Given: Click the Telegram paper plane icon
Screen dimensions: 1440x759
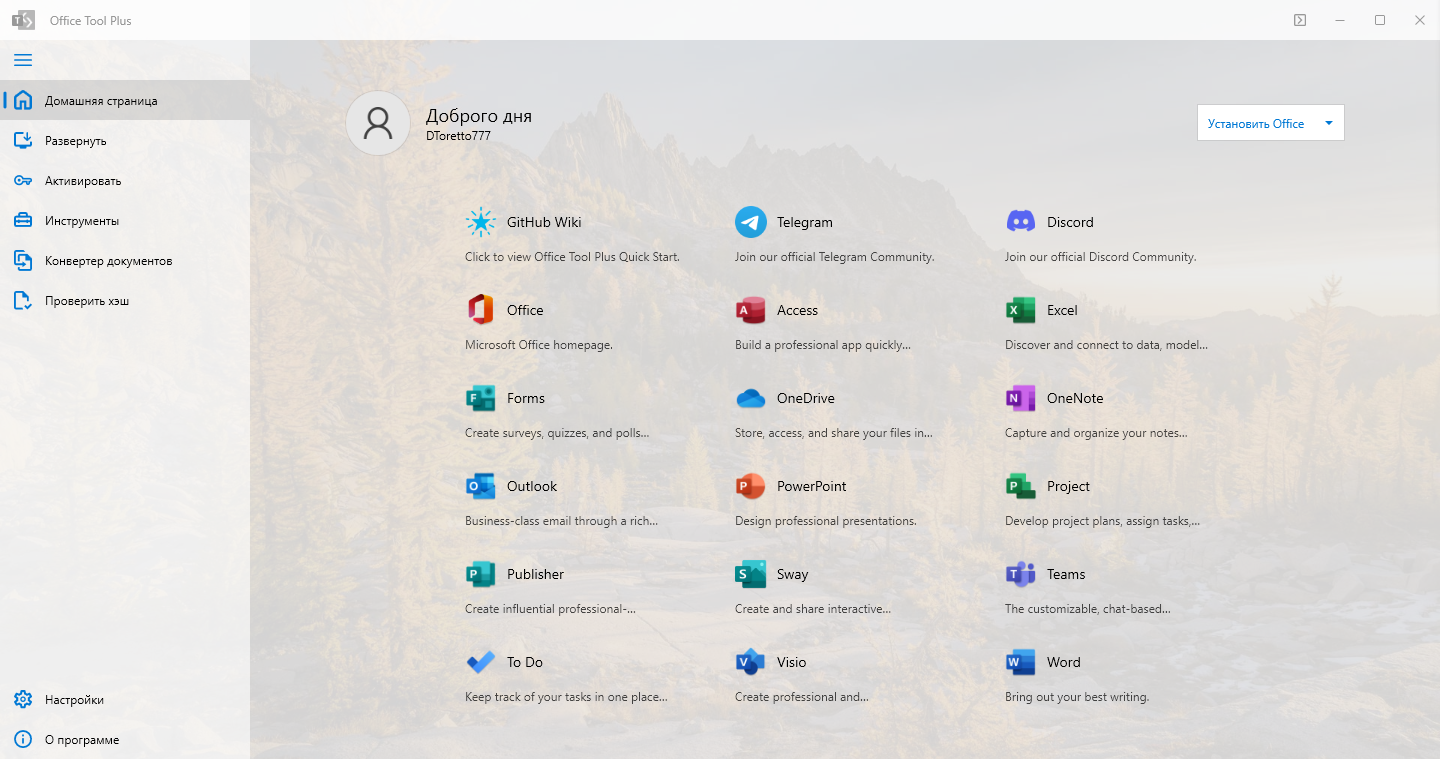Looking at the screenshot, I should [x=751, y=222].
